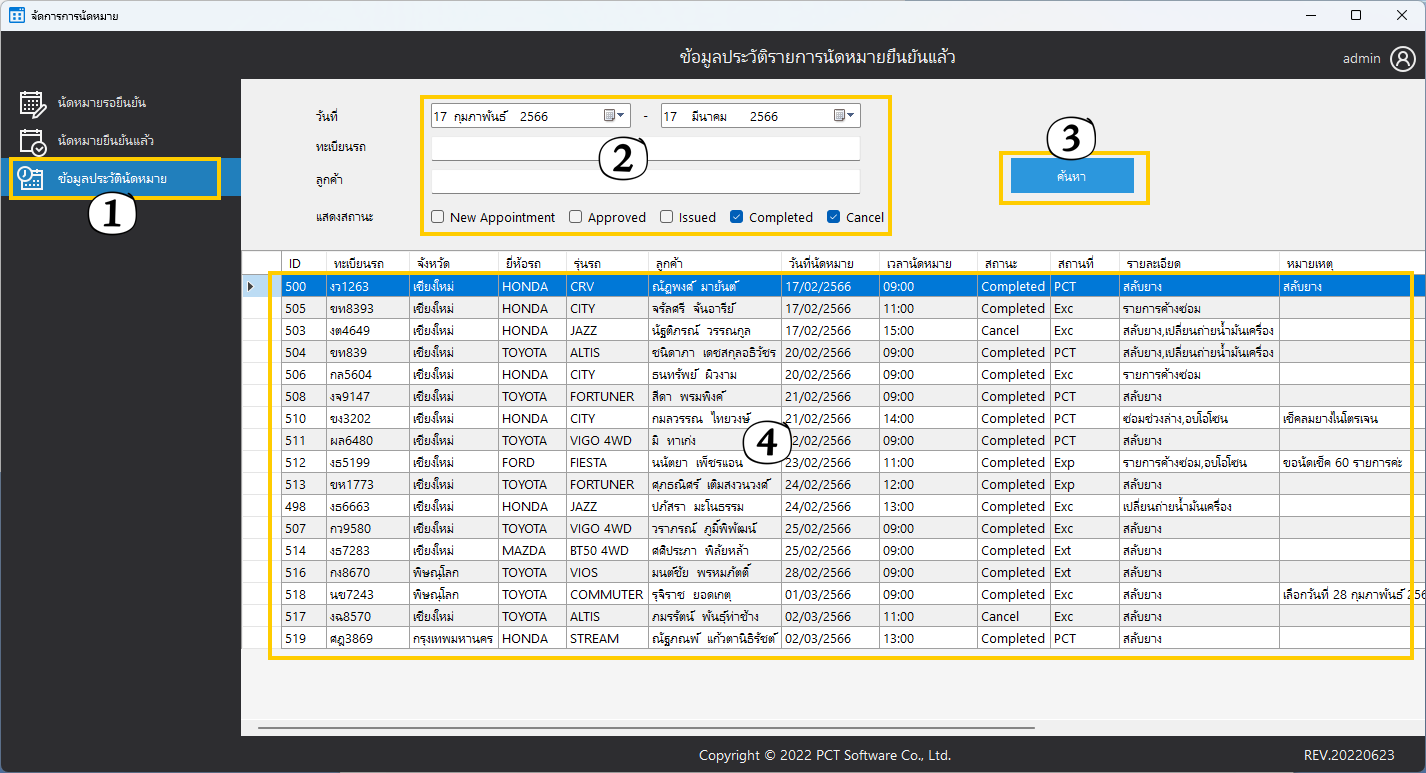Open the นัดหมายรอยืนยัน sidebar menu
Image resolution: width=1426 pixels, height=773 pixels.
point(108,103)
